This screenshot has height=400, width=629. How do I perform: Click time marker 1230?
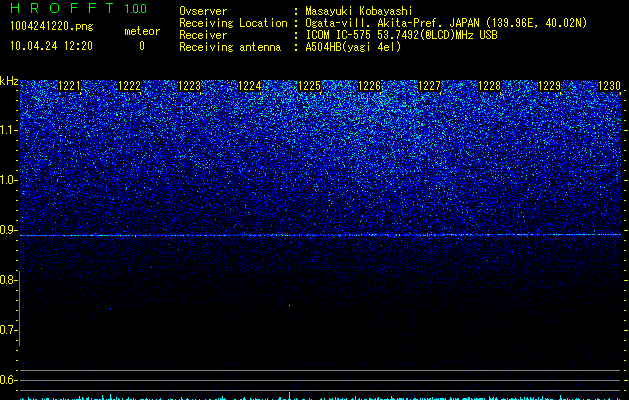tap(609, 86)
